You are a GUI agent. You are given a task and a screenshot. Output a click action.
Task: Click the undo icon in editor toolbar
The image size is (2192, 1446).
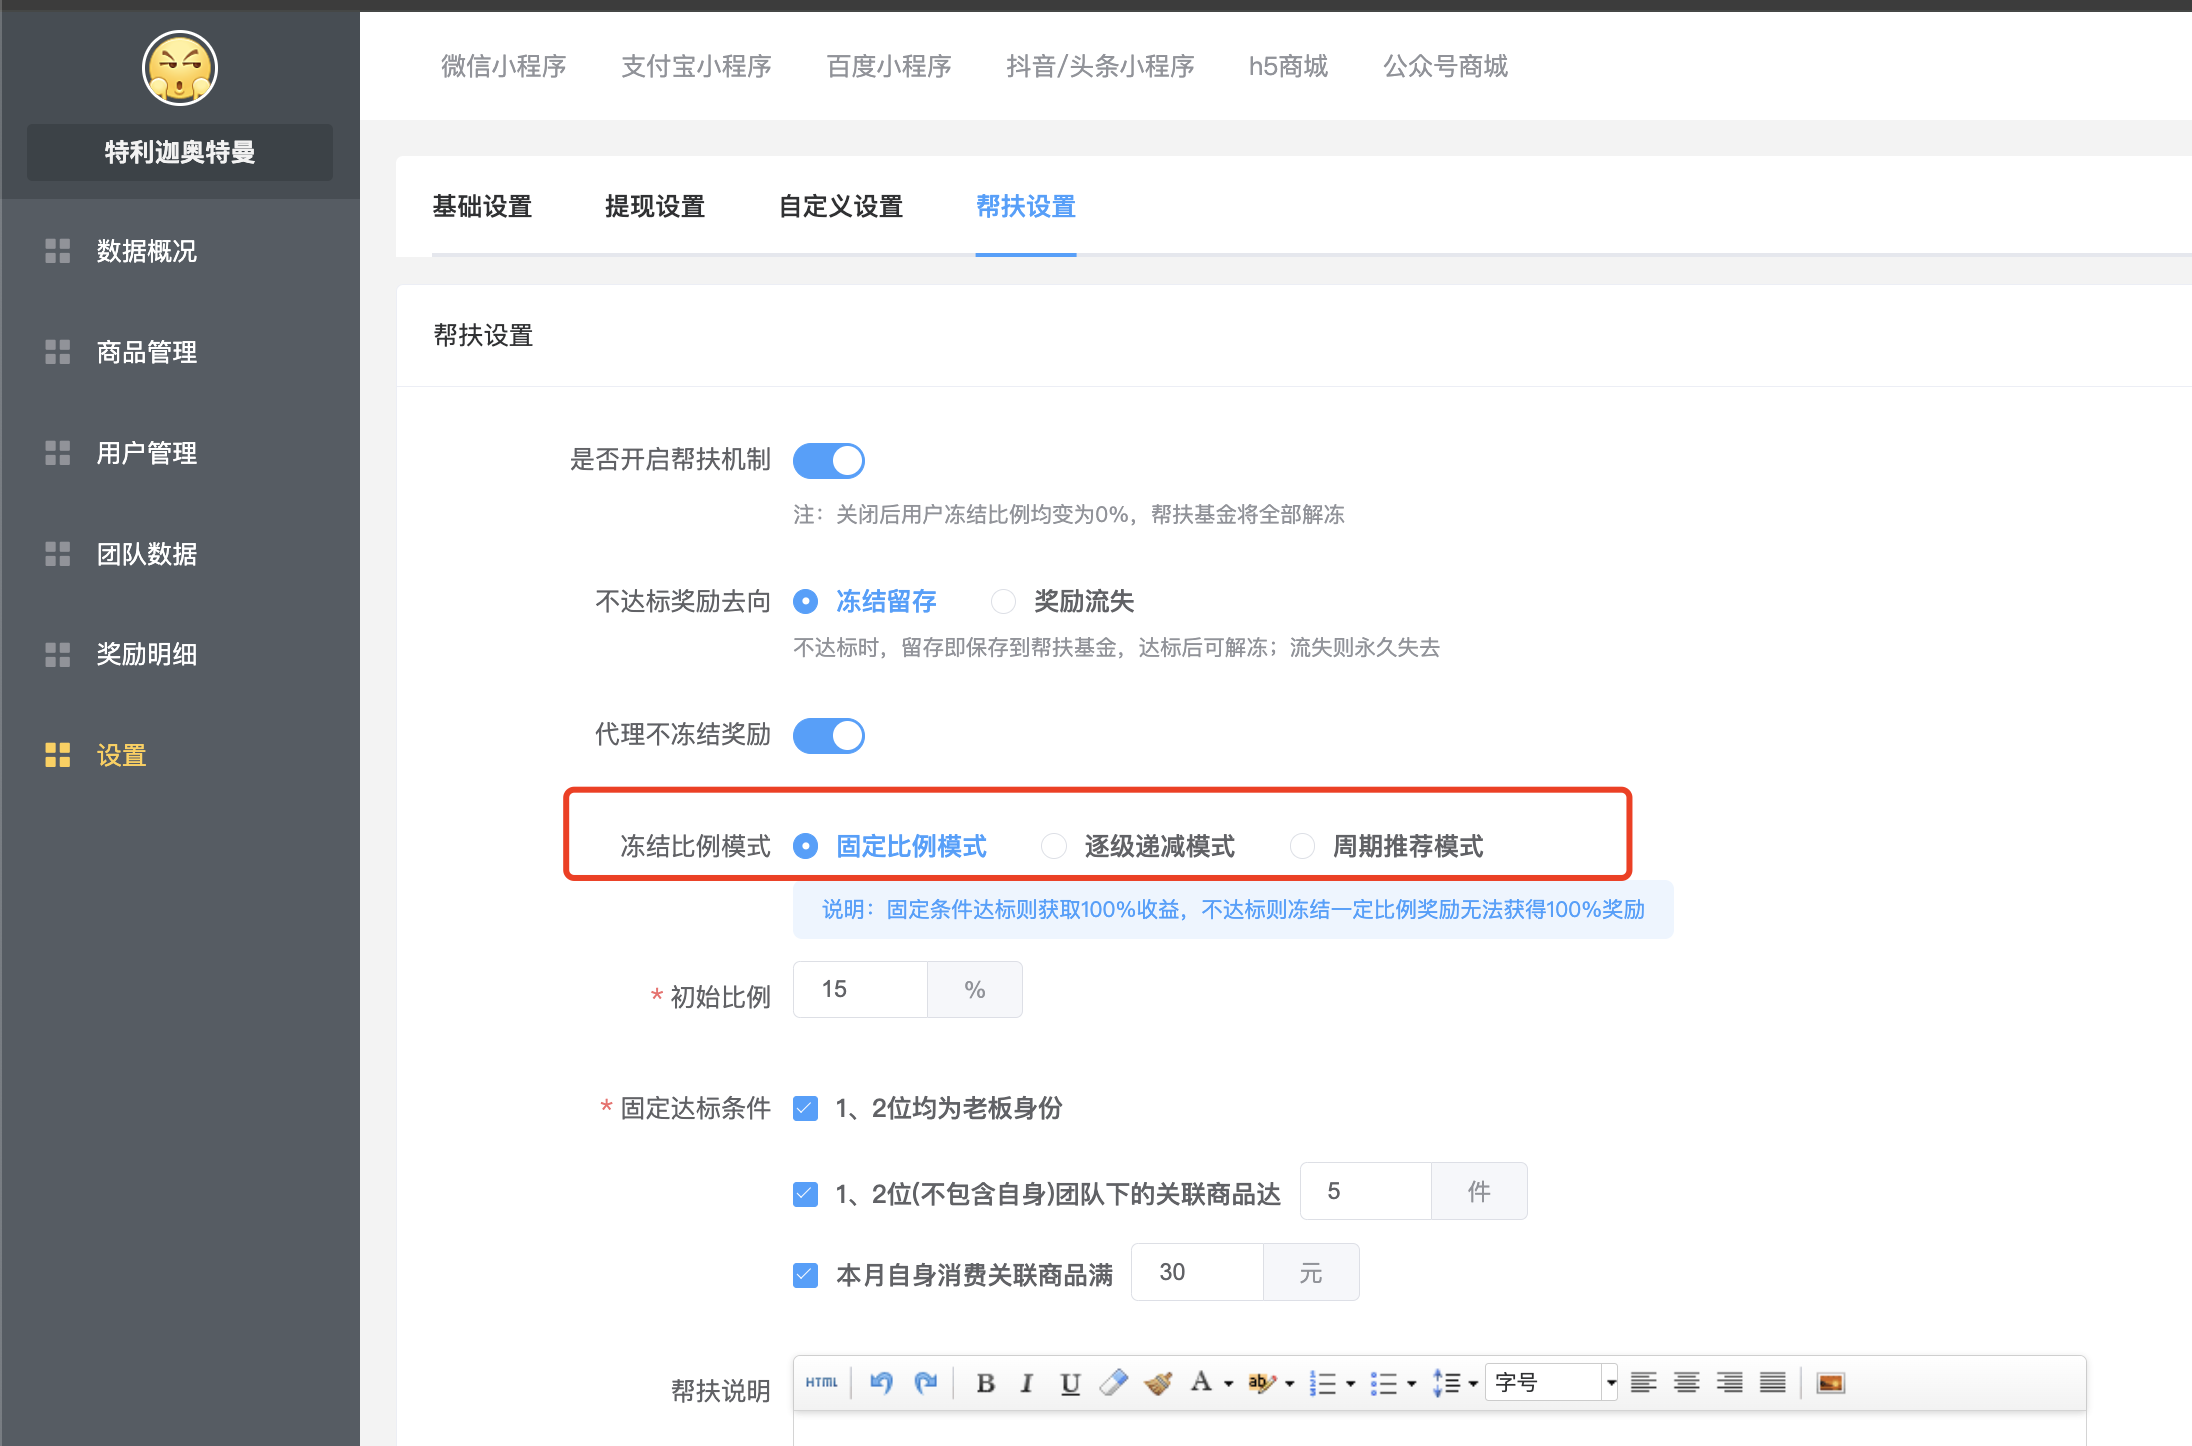[x=881, y=1383]
